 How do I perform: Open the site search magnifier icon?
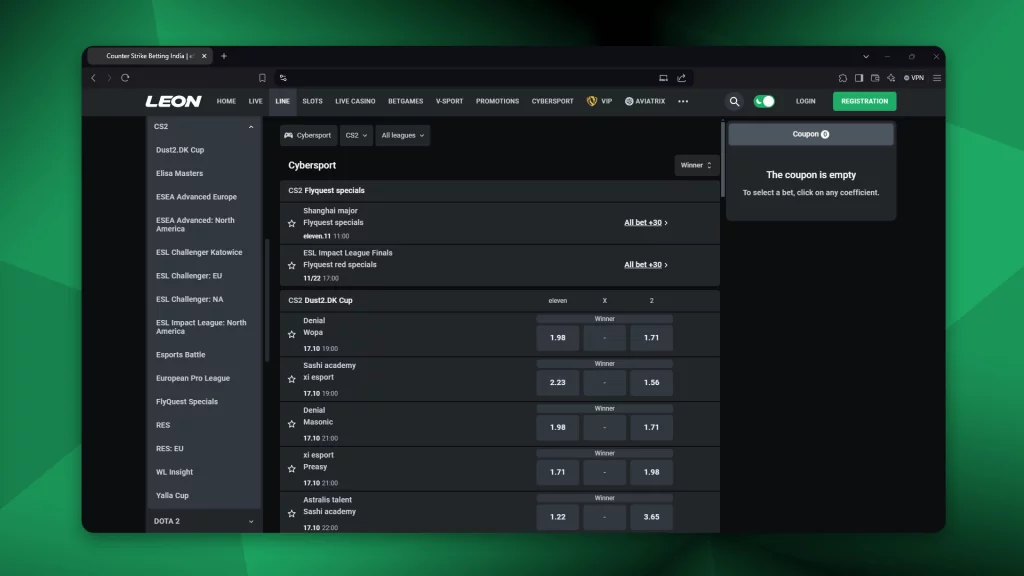734,101
